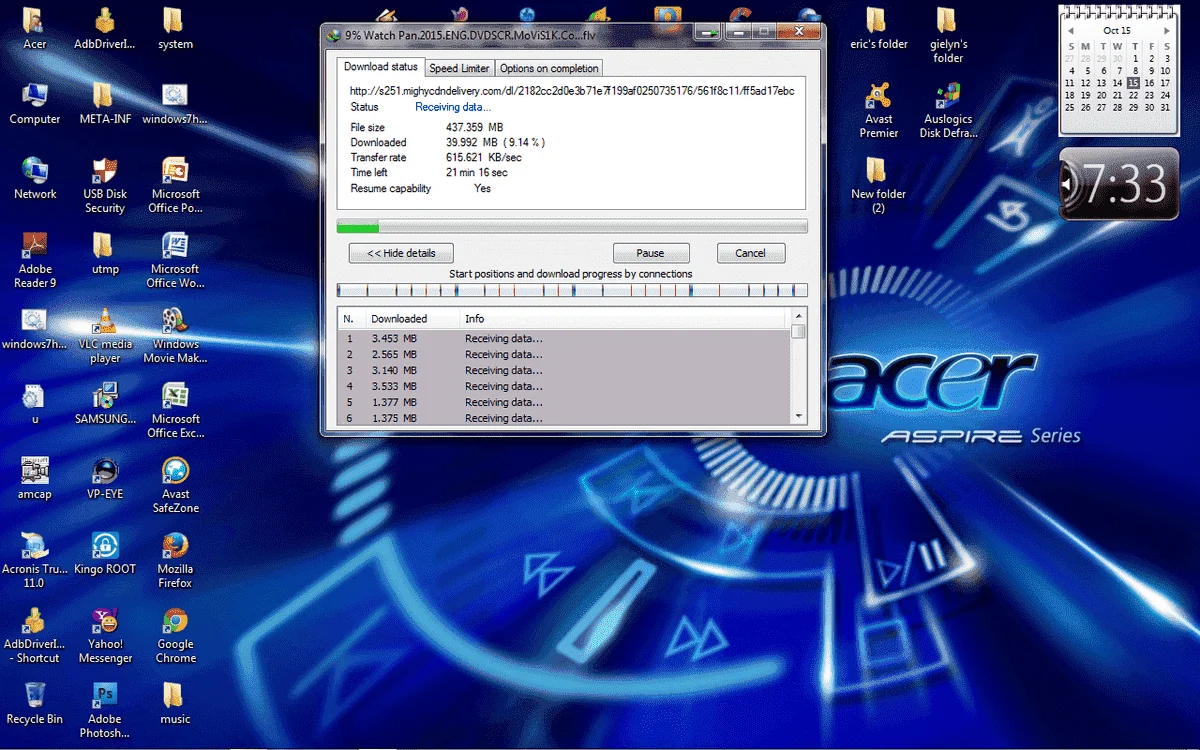Click the 437.359 MB file size value

tap(474, 127)
